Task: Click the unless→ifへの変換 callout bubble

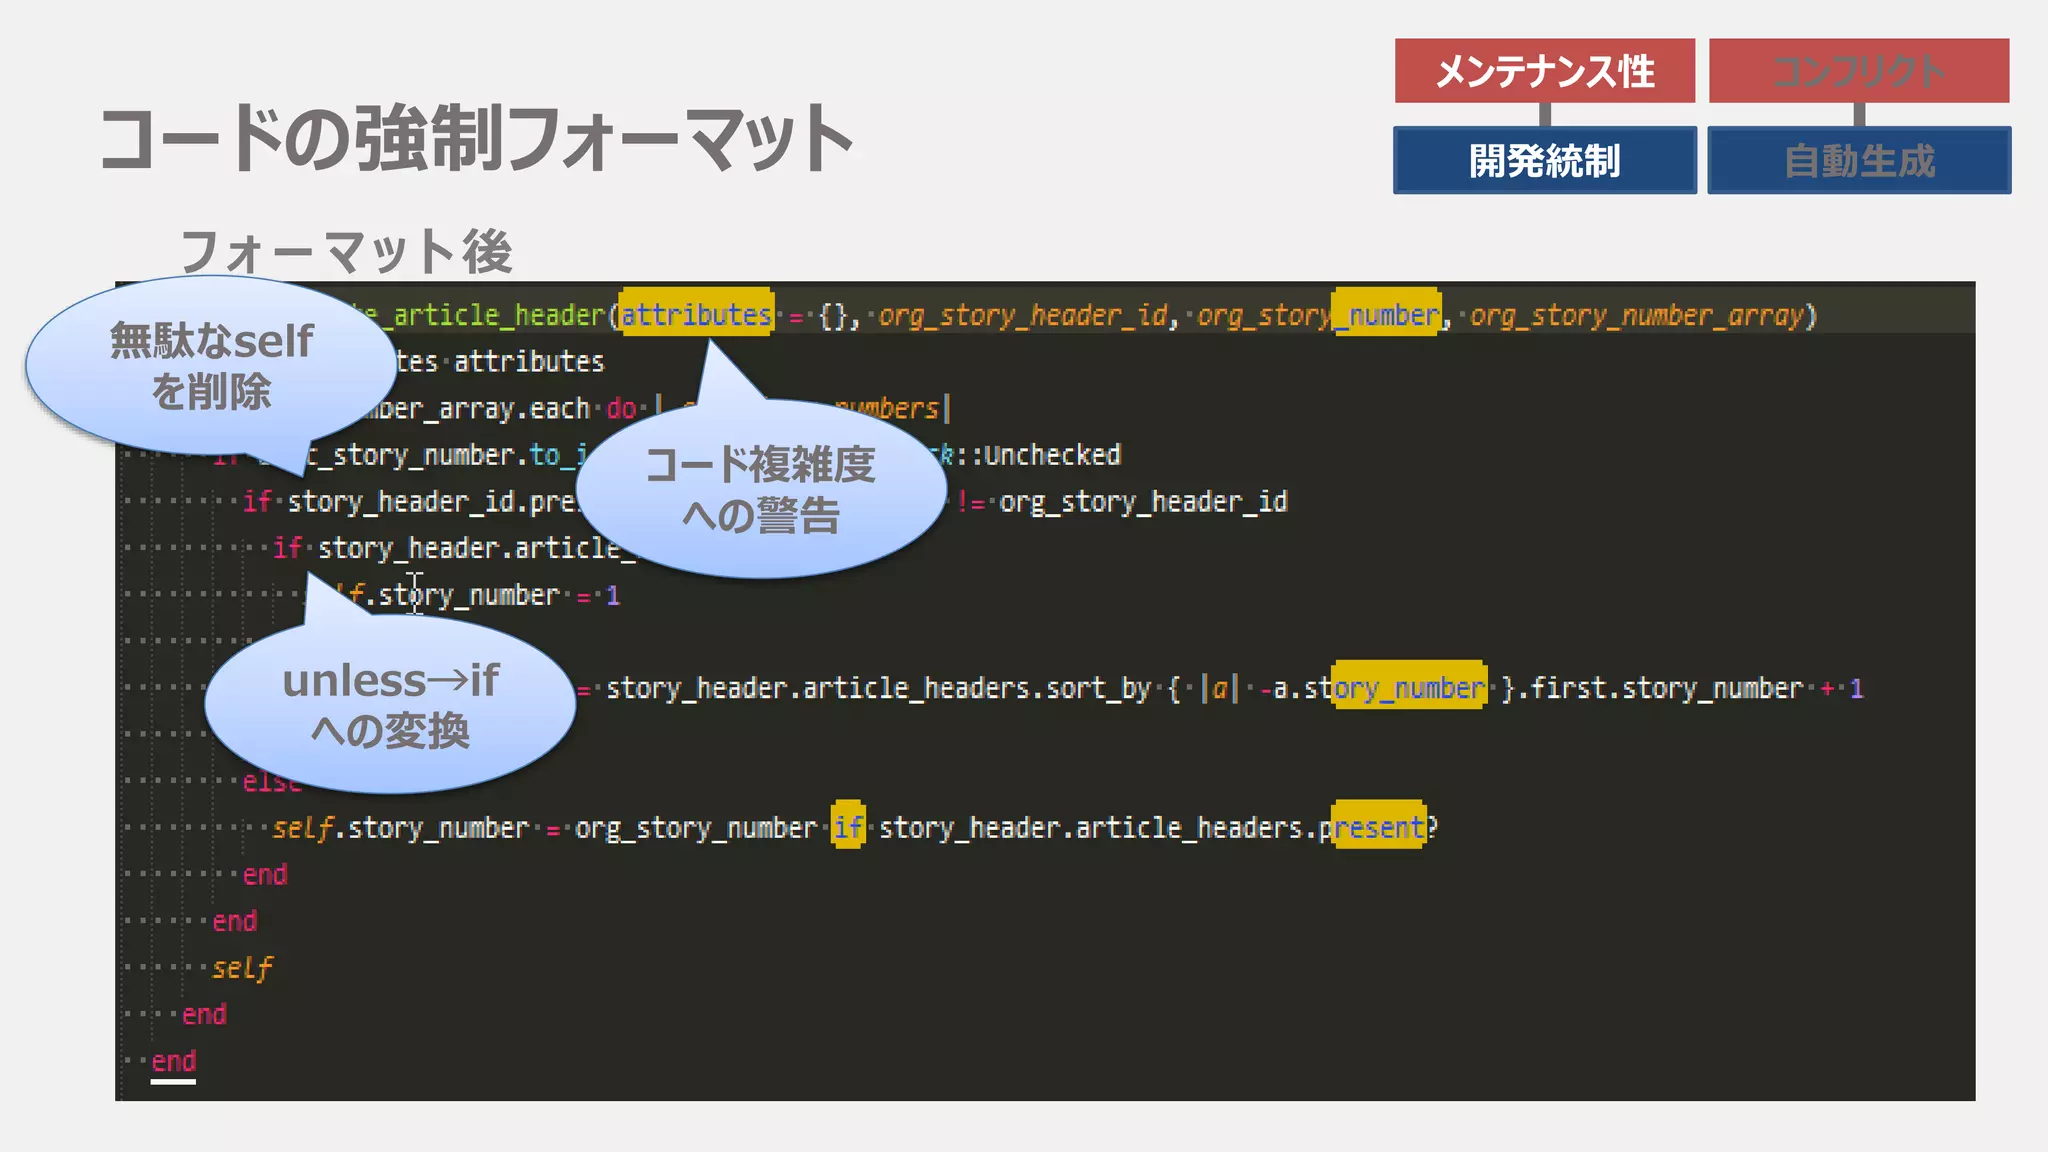Action: (390, 704)
